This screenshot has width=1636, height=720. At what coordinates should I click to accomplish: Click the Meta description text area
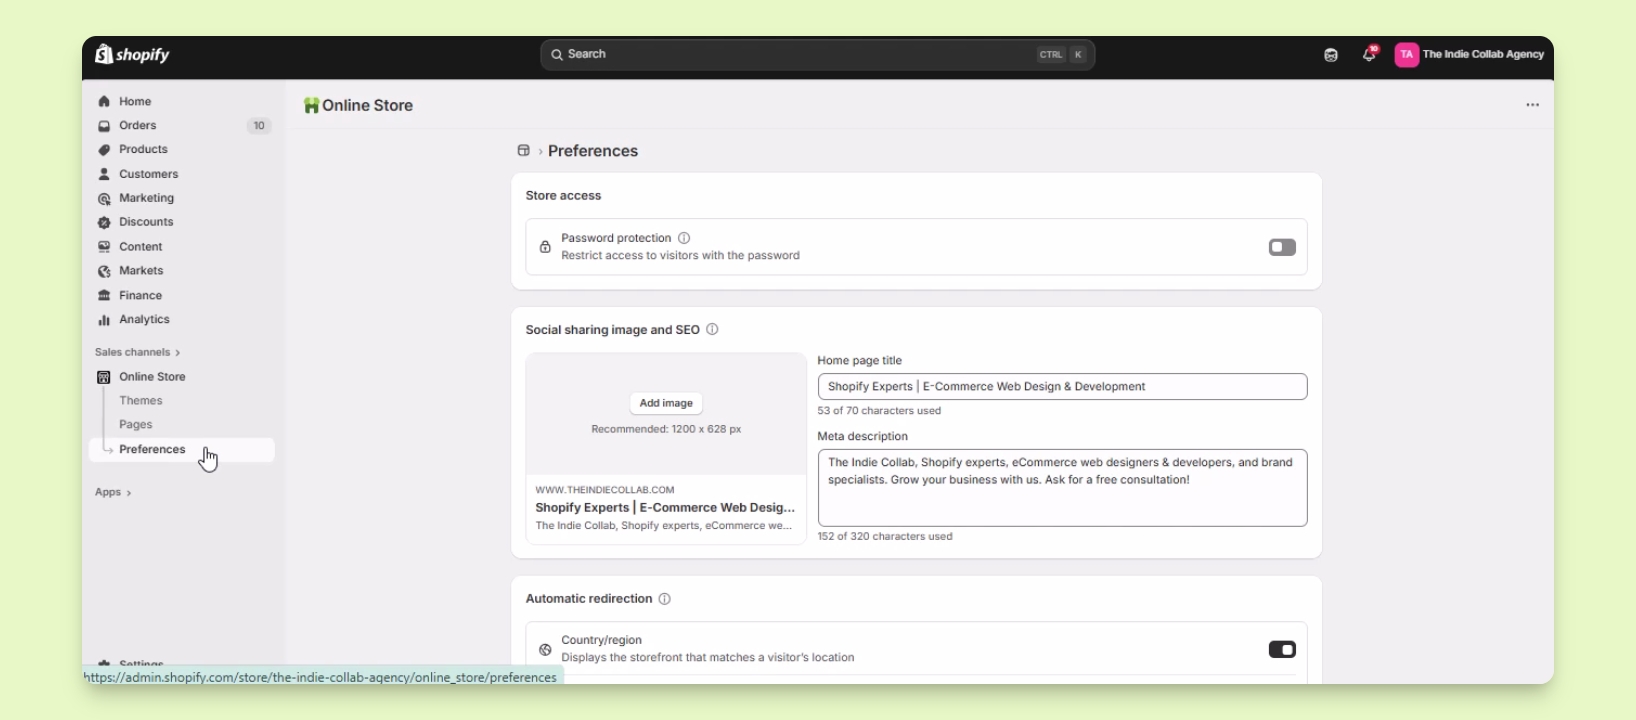(x=1062, y=488)
